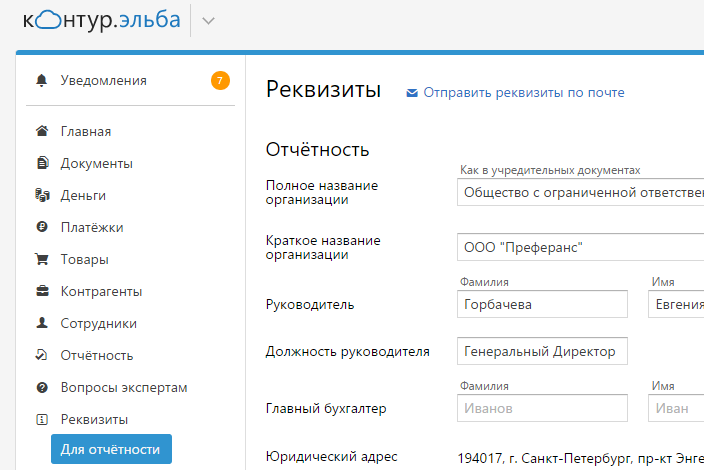Click the shopping cart icon for Товары
Screen dimensions: 704x470
pos(42,259)
